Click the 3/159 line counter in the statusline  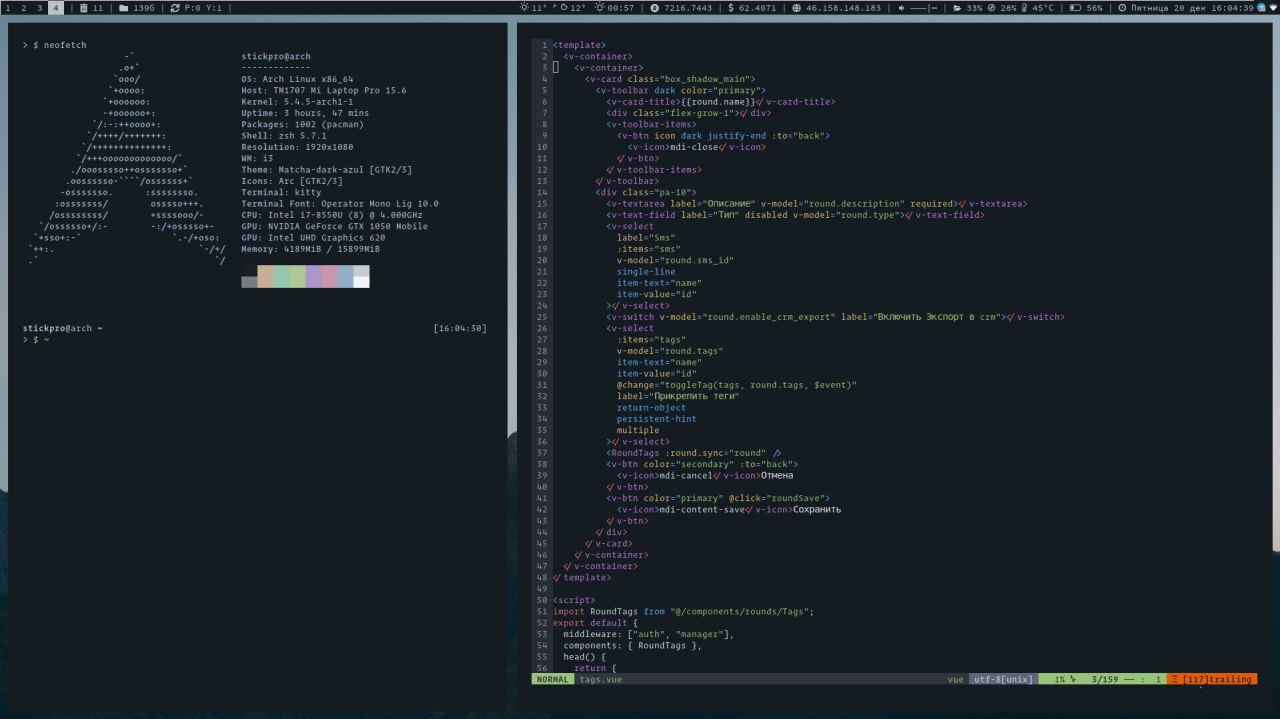pyautogui.click(x=1105, y=679)
